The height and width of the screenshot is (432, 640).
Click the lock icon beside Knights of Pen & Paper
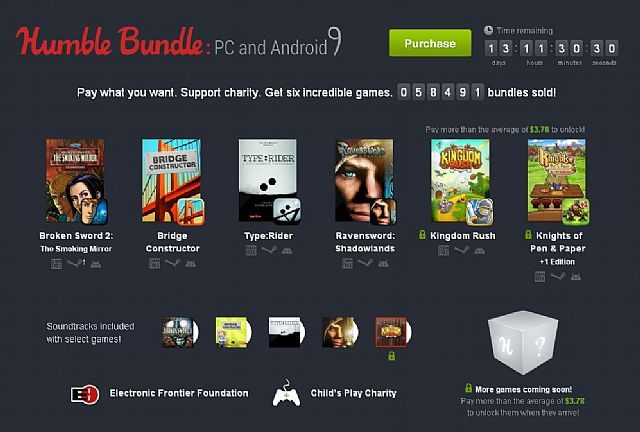(x=528, y=235)
